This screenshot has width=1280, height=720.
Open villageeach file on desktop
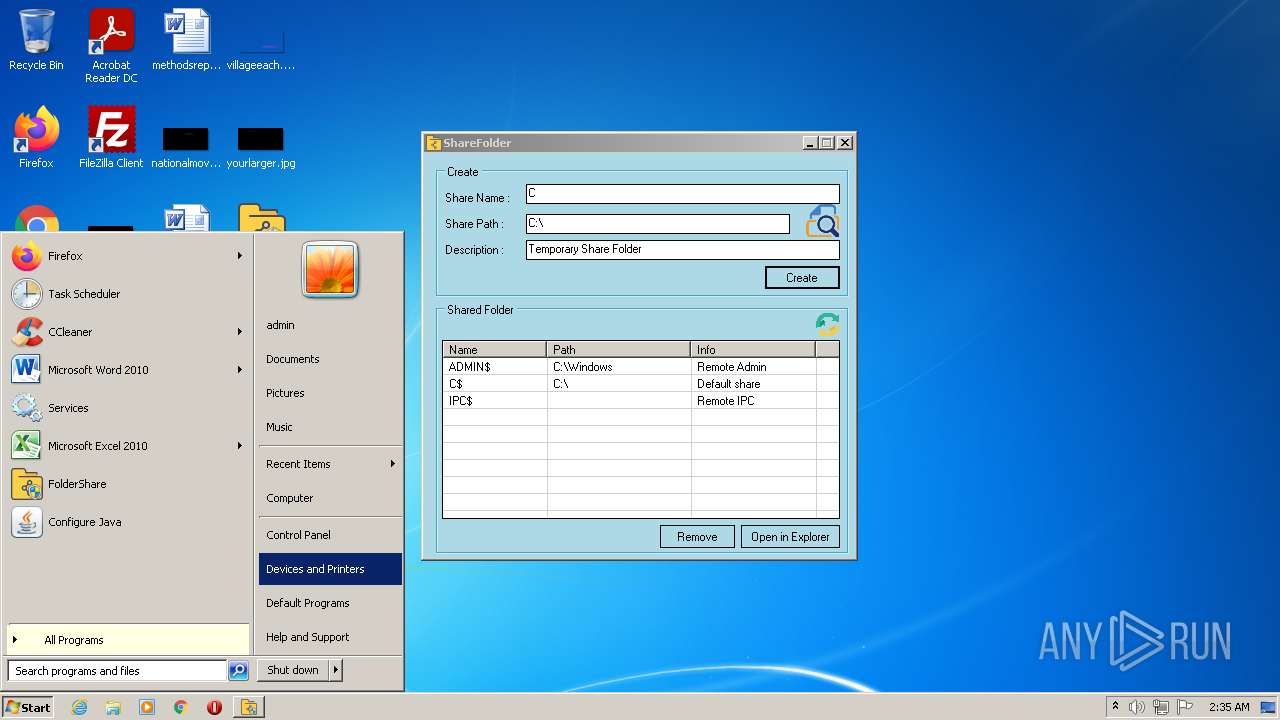pyautogui.click(x=261, y=50)
